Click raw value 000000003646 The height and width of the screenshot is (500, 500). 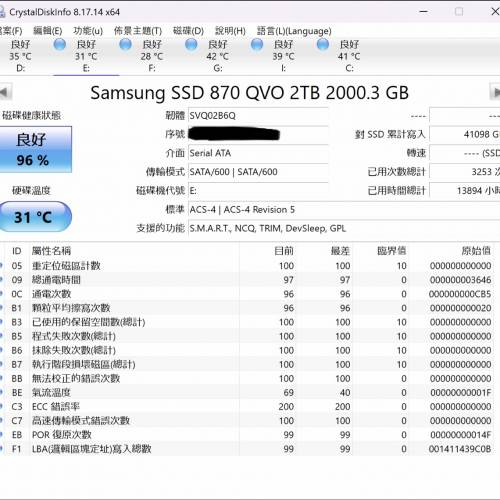(460, 280)
